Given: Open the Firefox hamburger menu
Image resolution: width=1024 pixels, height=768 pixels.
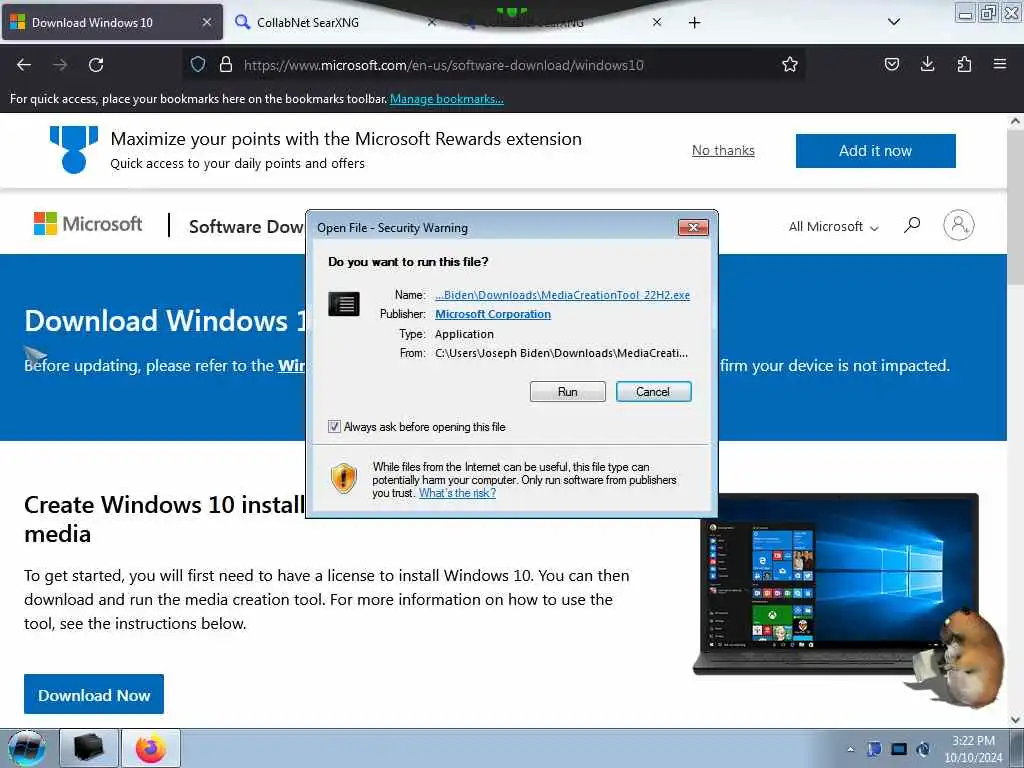Looking at the screenshot, I should [x=1000, y=64].
